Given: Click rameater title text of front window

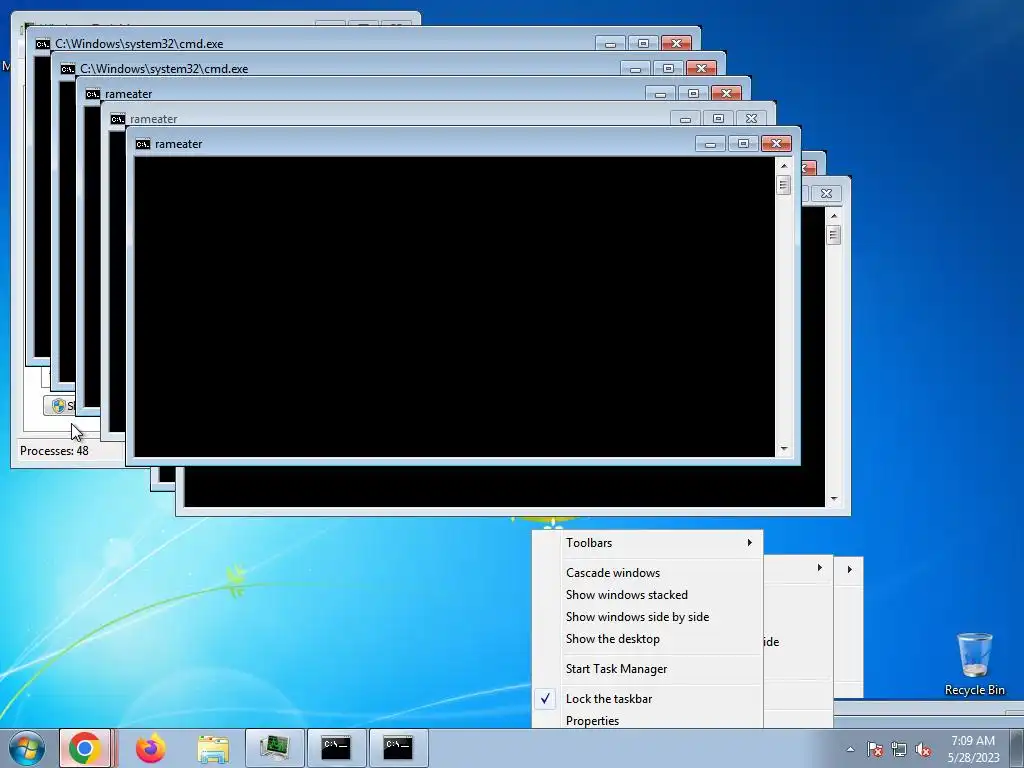Looking at the screenshot, I should [x=178, y=144].
